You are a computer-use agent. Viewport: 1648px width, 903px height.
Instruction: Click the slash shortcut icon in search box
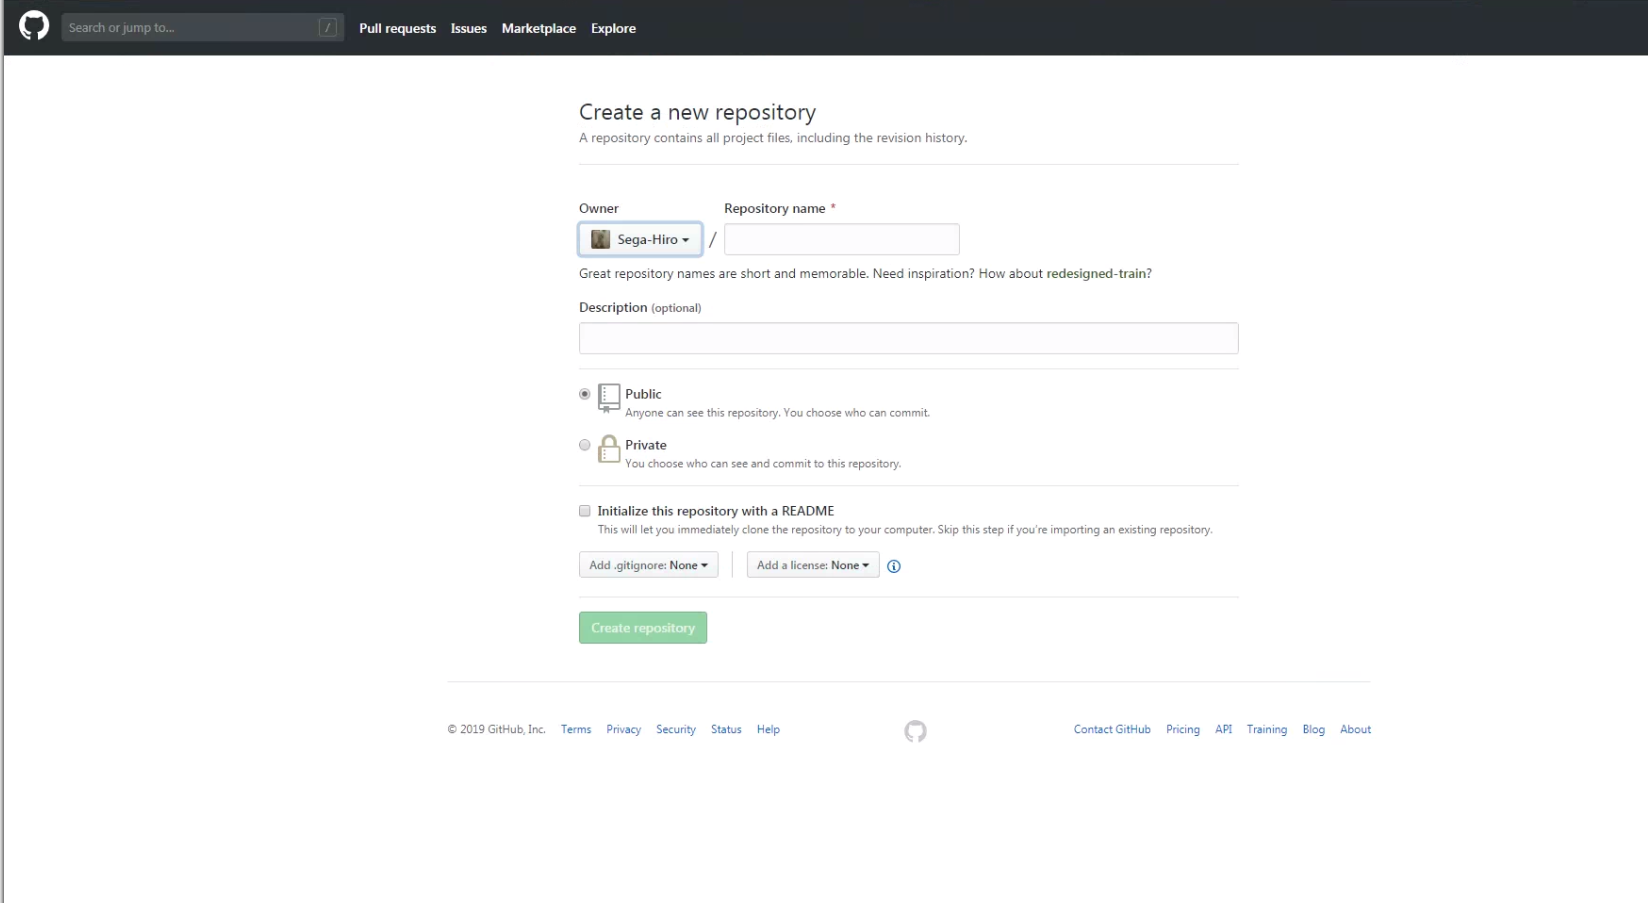click(x=327, y=28)
